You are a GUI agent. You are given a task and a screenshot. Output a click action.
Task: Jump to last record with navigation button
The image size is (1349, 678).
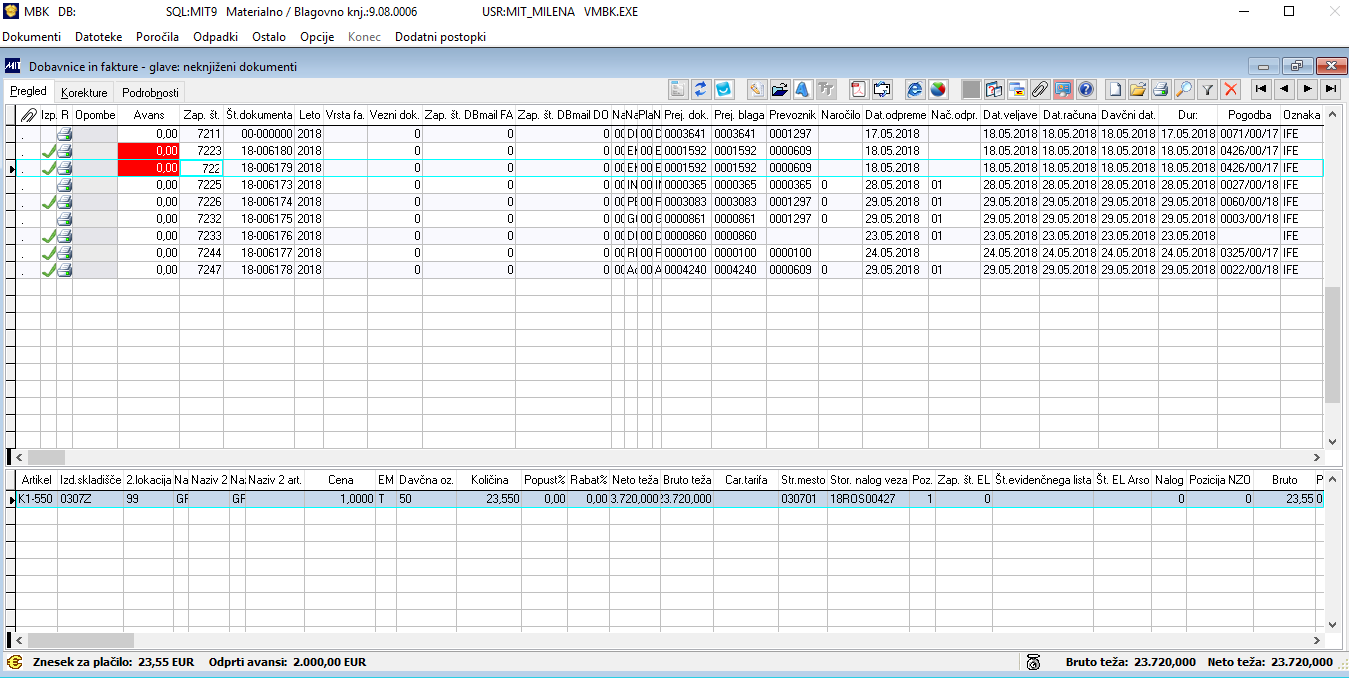[1330, 89]
